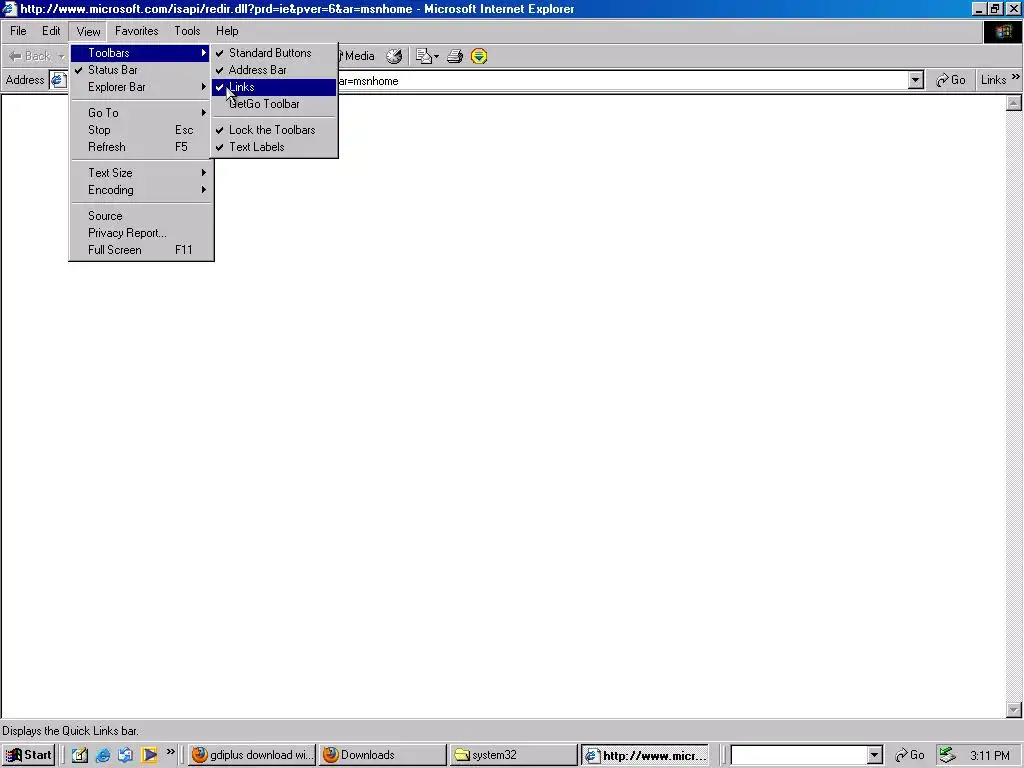This screenshot has height=768, width=1024.
Task: Click the vertical scrollbar down arrow
Action: [1014, 710]
